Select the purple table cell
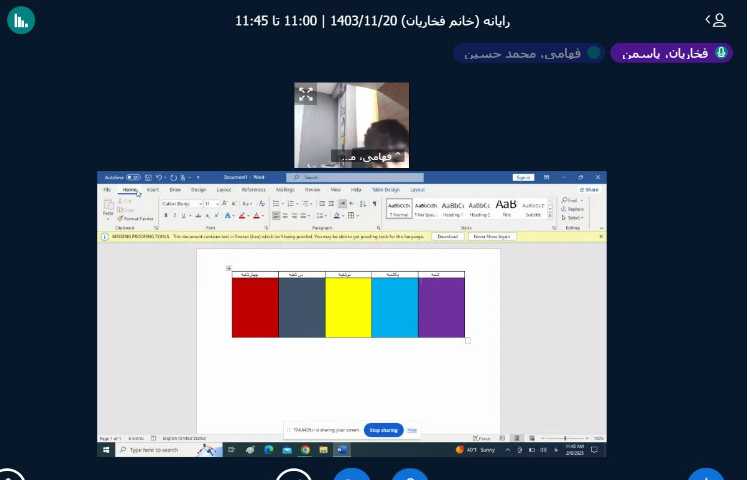 click(441, 308)
